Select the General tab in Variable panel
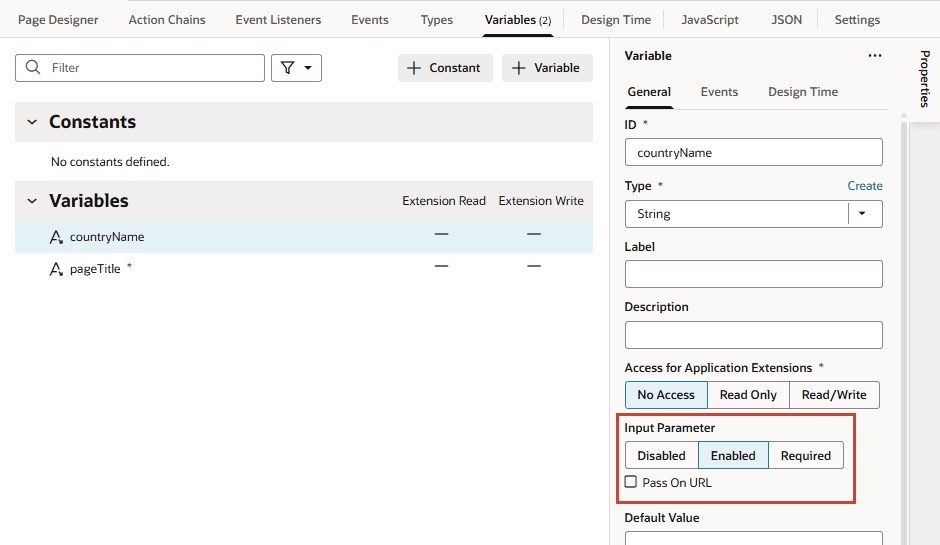 (x=649, y=92)
